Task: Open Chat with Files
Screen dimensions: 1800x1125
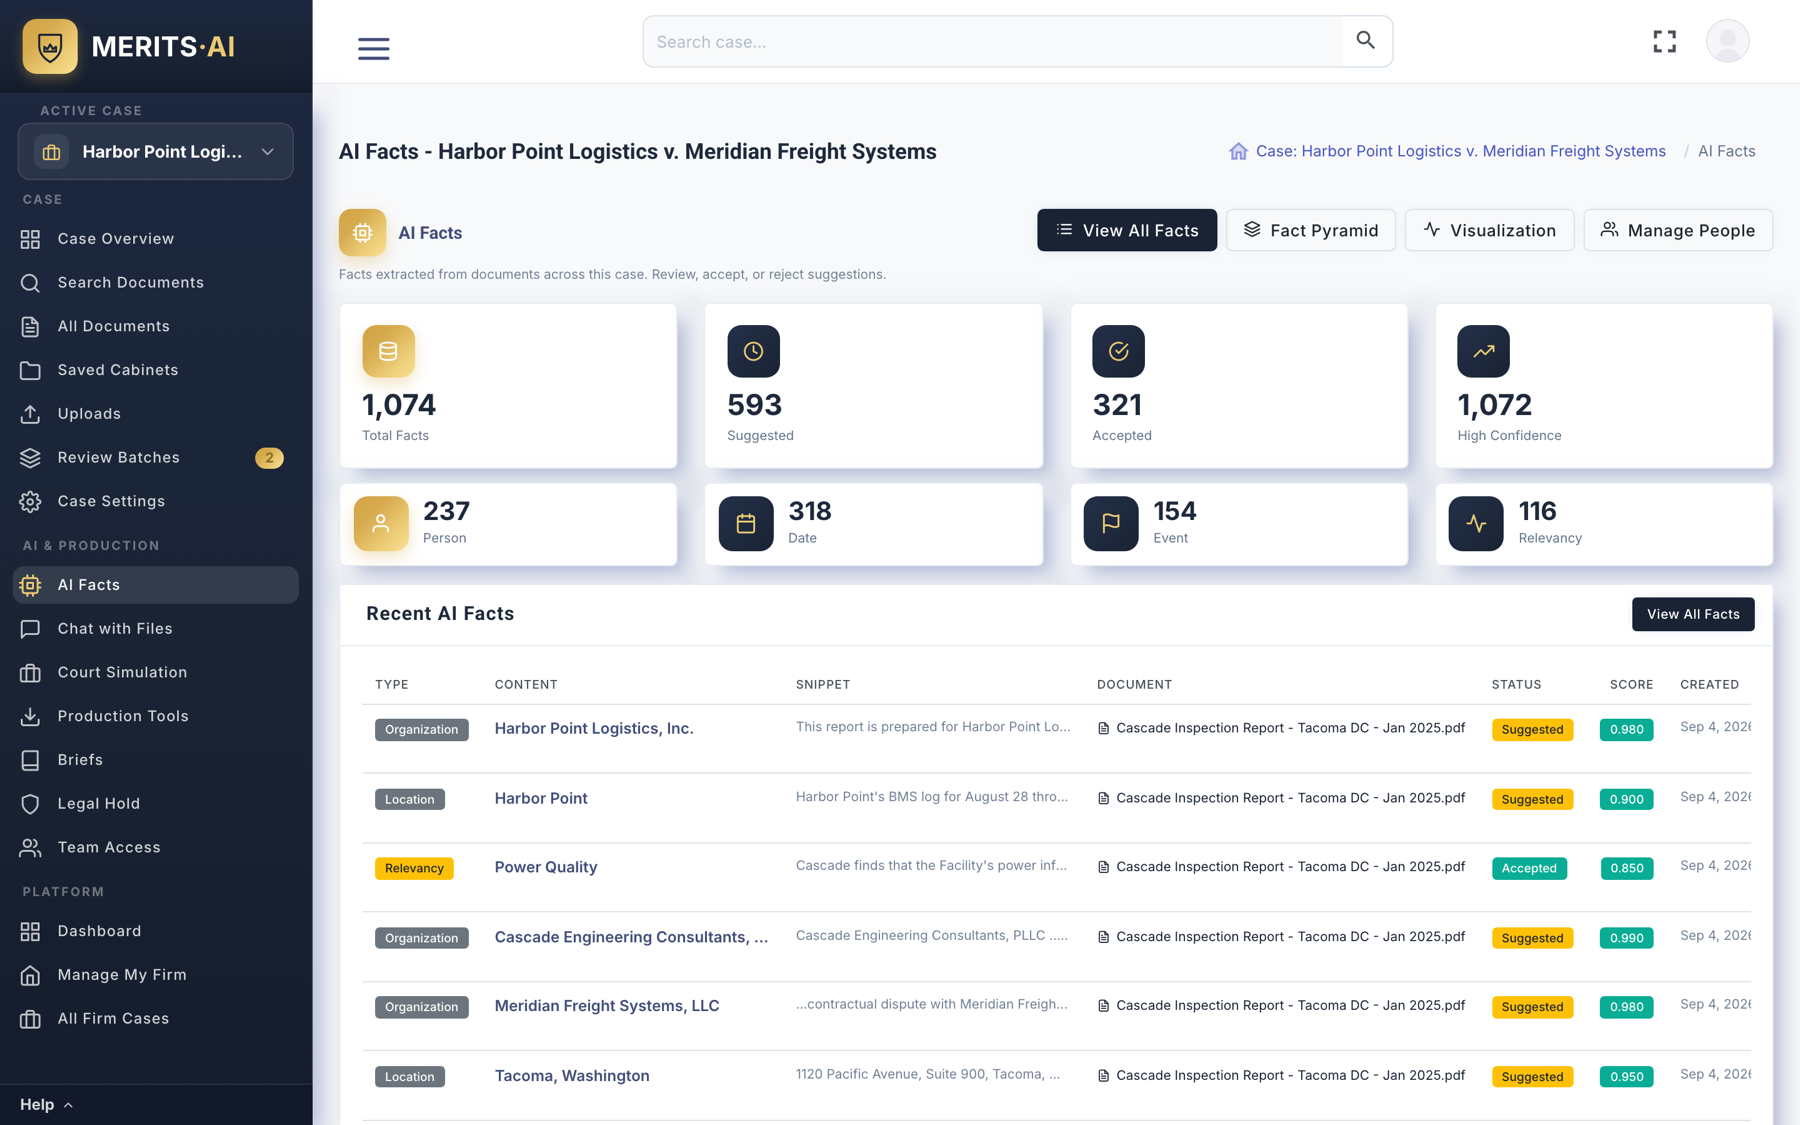Action: (x=155, y=628)
